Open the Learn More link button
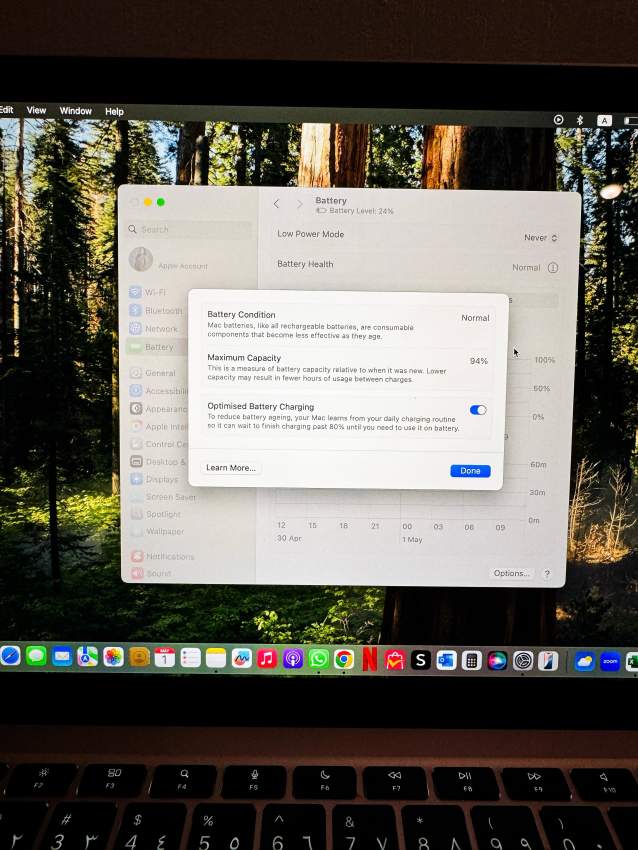The width and height of the screenshot is (638, 850). click(x=230, y=468)
